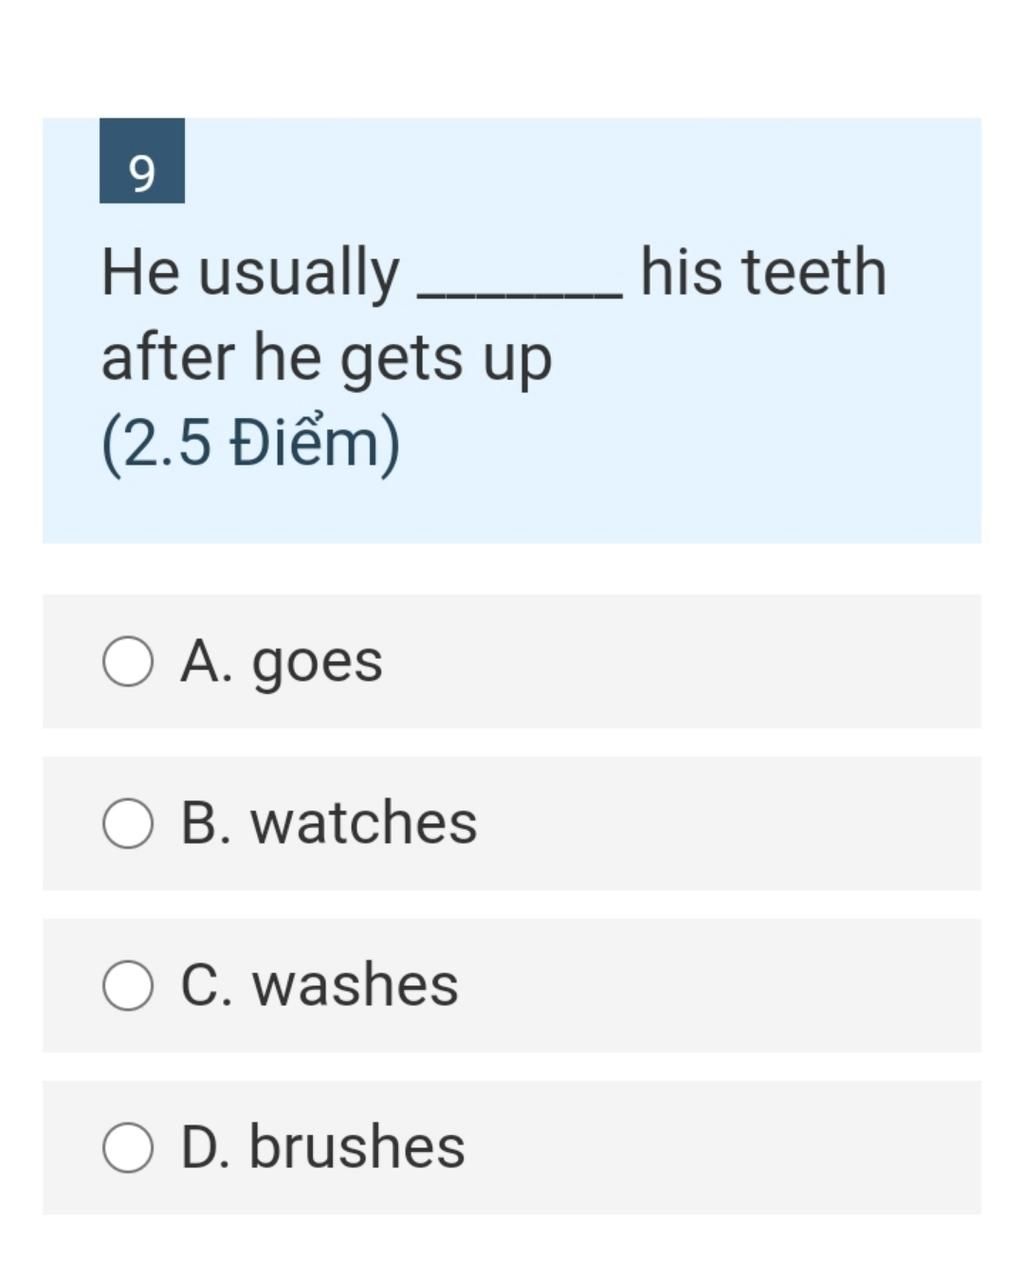Click the blank line in the sentence
1024x1280 pixels.
pyautogui.click(x=520, y=294)
